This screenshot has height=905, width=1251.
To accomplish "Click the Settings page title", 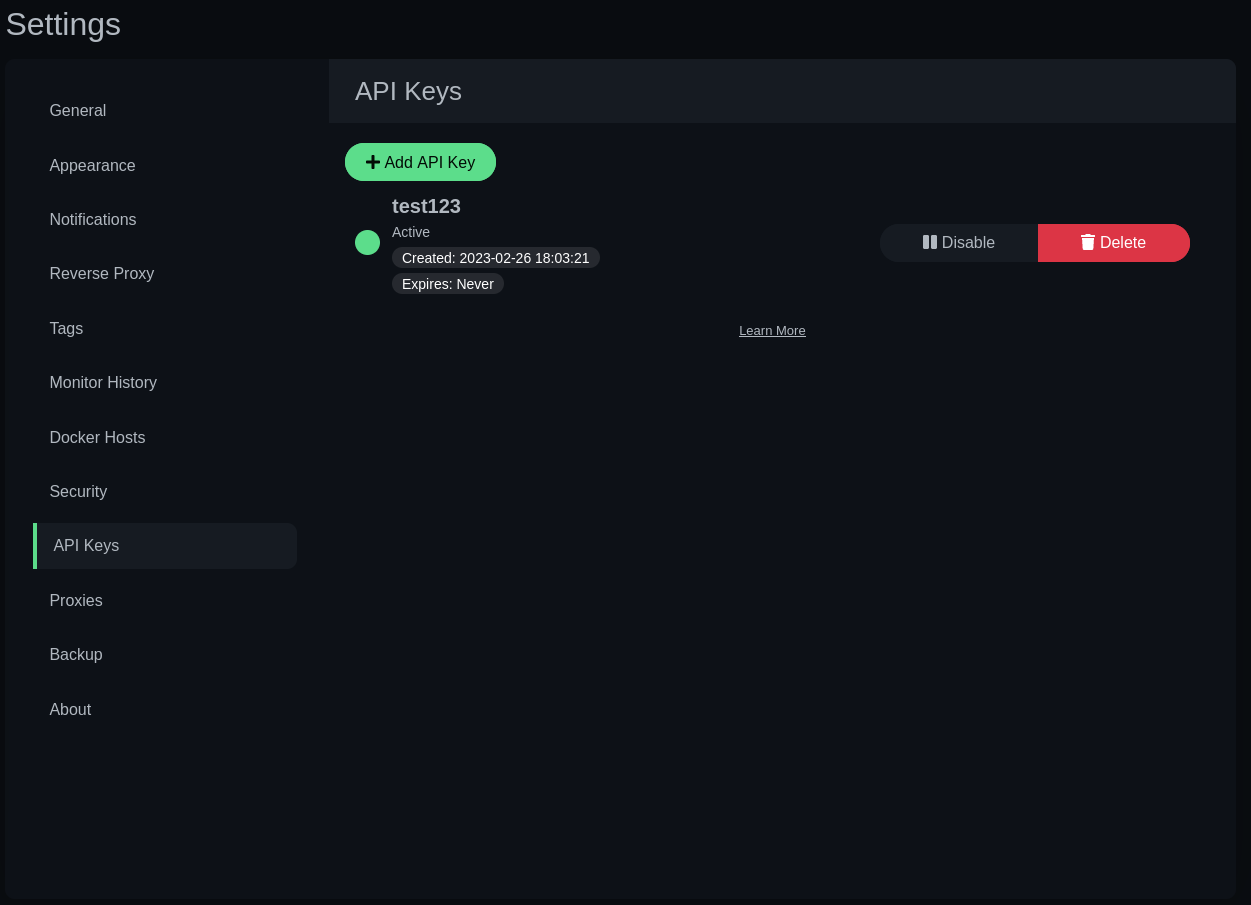I will coord(63,24).
